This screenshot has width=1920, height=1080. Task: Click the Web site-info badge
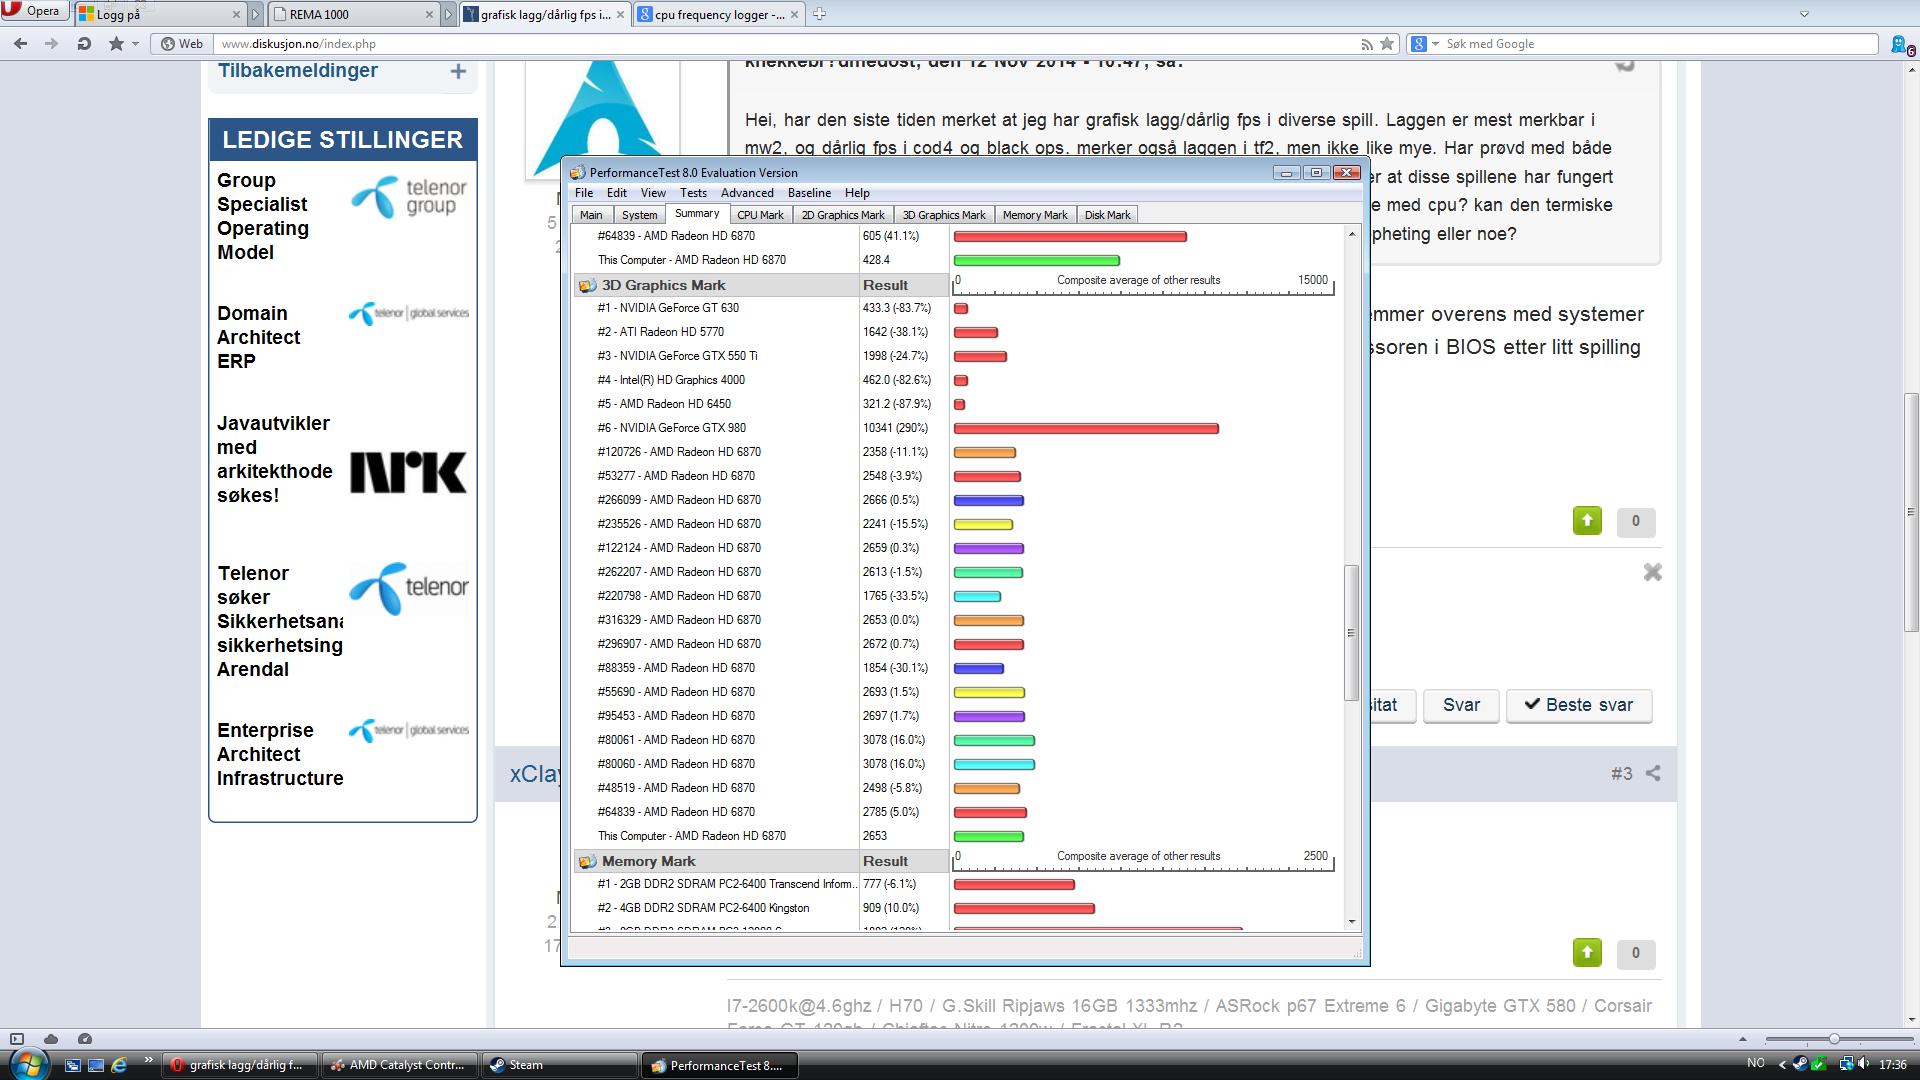click(x=182, y=44)
